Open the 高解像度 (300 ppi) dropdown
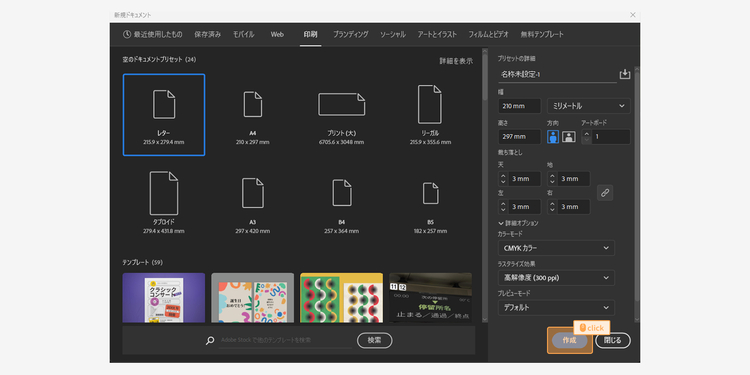Image resolution: width=750 pixels, height=375 pixels. (x=556, y=277)
